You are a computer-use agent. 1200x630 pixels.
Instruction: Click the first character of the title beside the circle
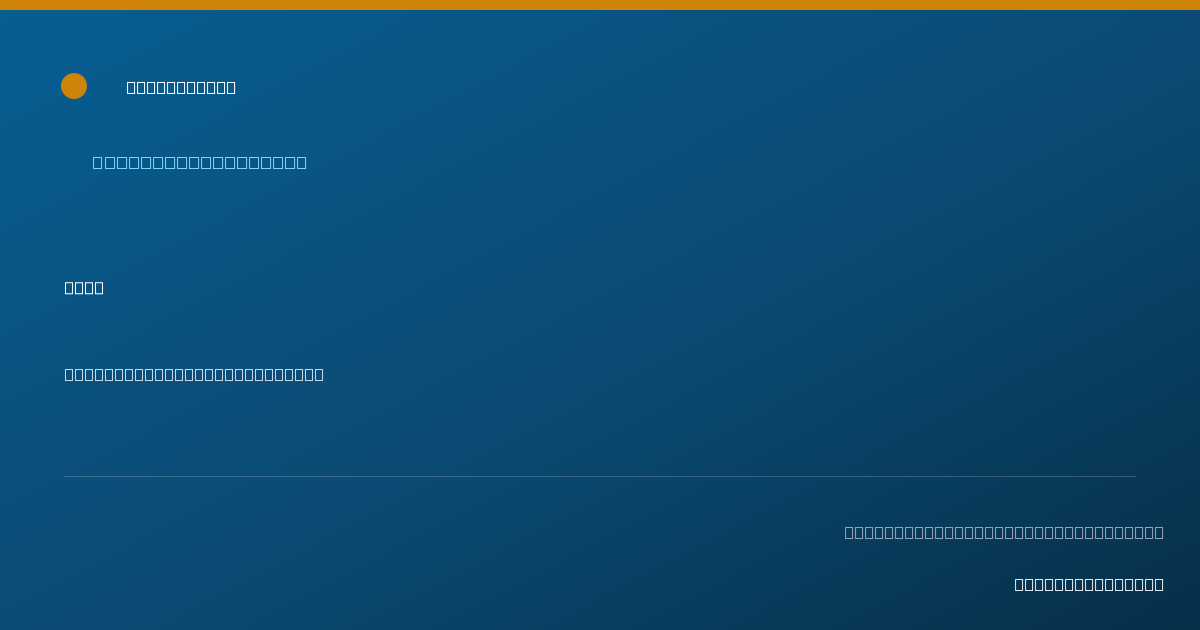132,87
